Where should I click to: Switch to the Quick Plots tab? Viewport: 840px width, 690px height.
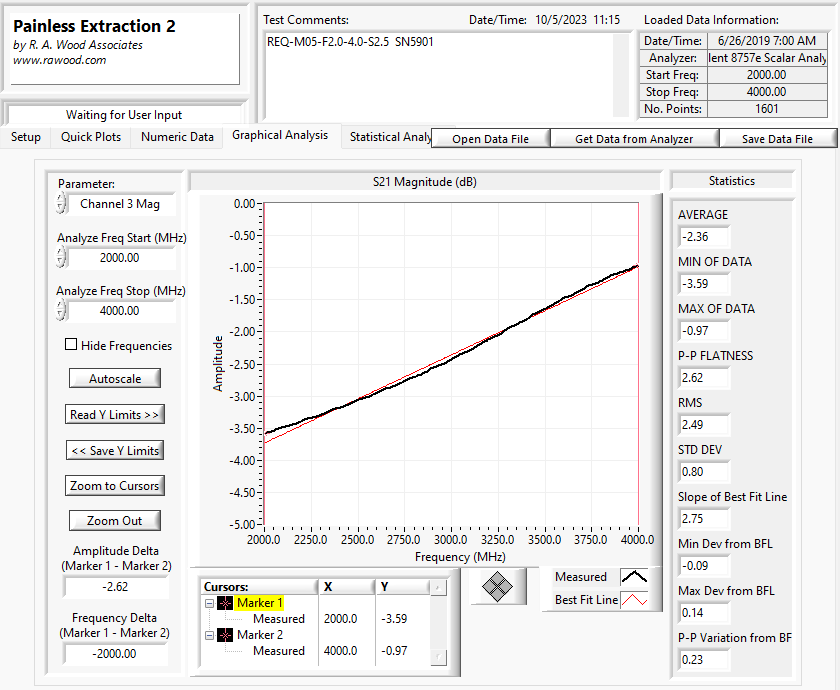(91, 137)
